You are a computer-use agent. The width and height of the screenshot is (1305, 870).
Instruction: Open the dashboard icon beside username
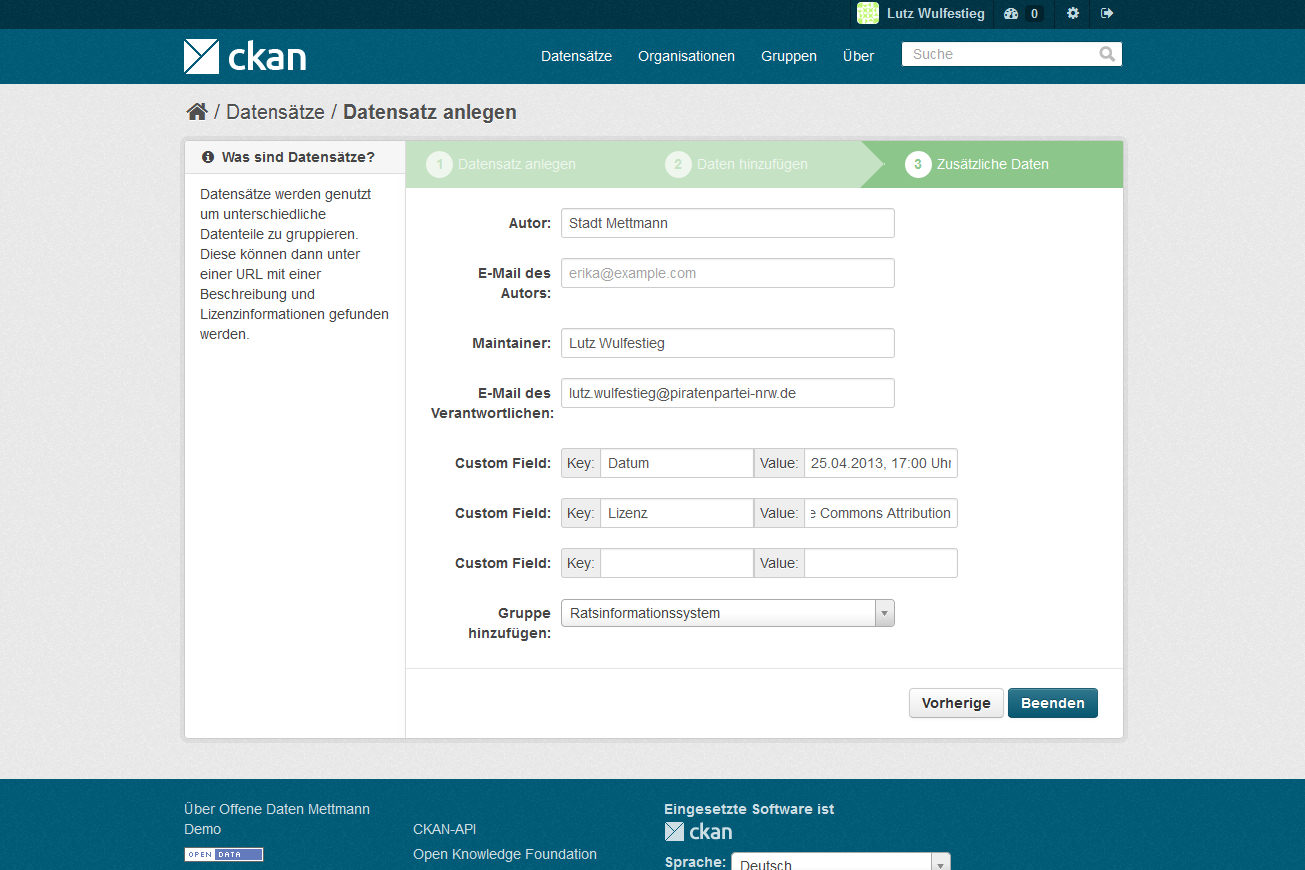pos(1010,14)
